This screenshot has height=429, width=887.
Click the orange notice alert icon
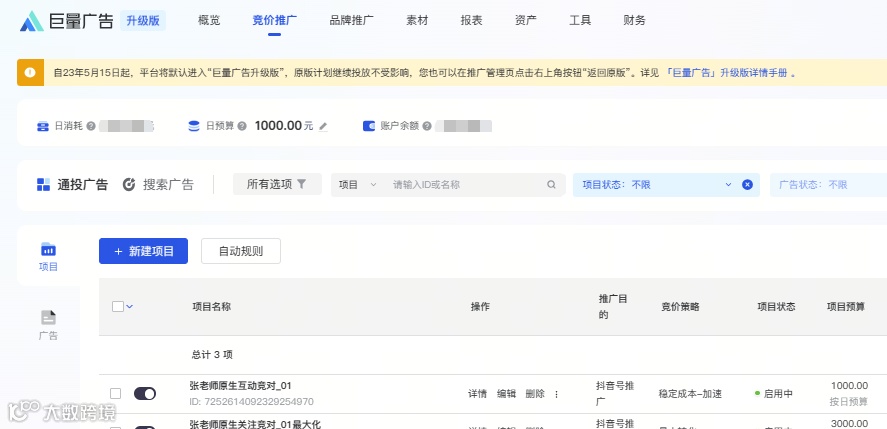31,72
